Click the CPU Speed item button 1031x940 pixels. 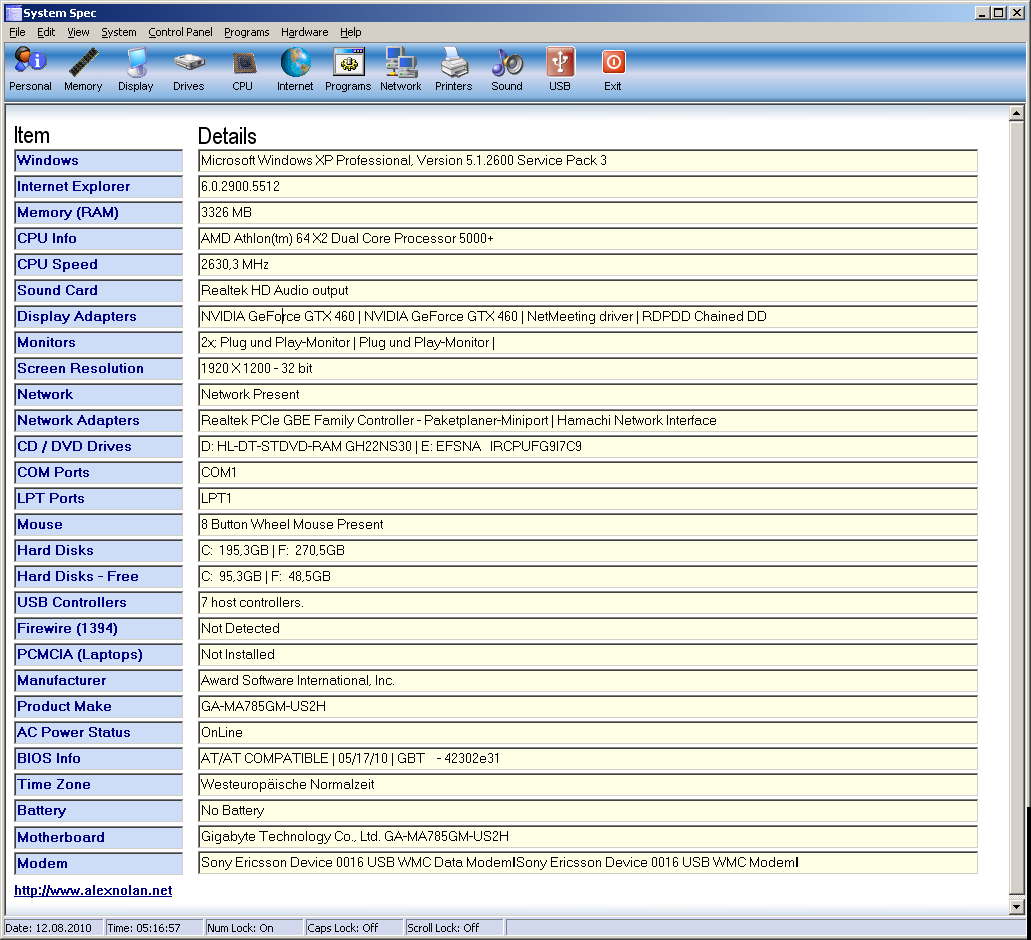click(99, 265)
